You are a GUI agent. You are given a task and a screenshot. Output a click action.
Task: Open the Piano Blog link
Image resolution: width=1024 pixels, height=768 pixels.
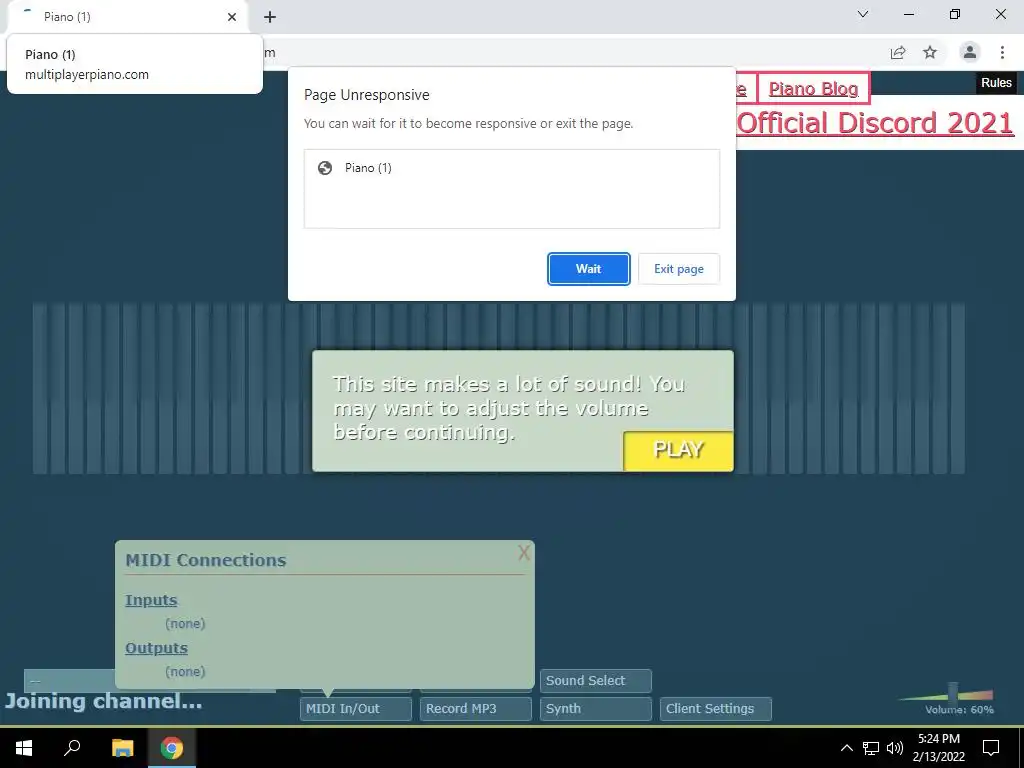pos(813,88)
